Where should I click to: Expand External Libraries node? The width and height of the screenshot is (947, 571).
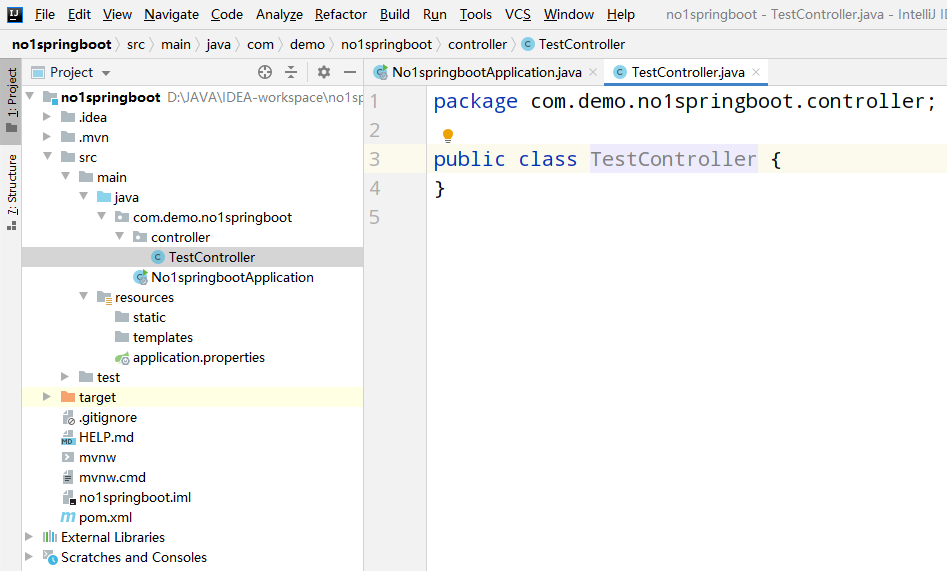coord(29,537)
